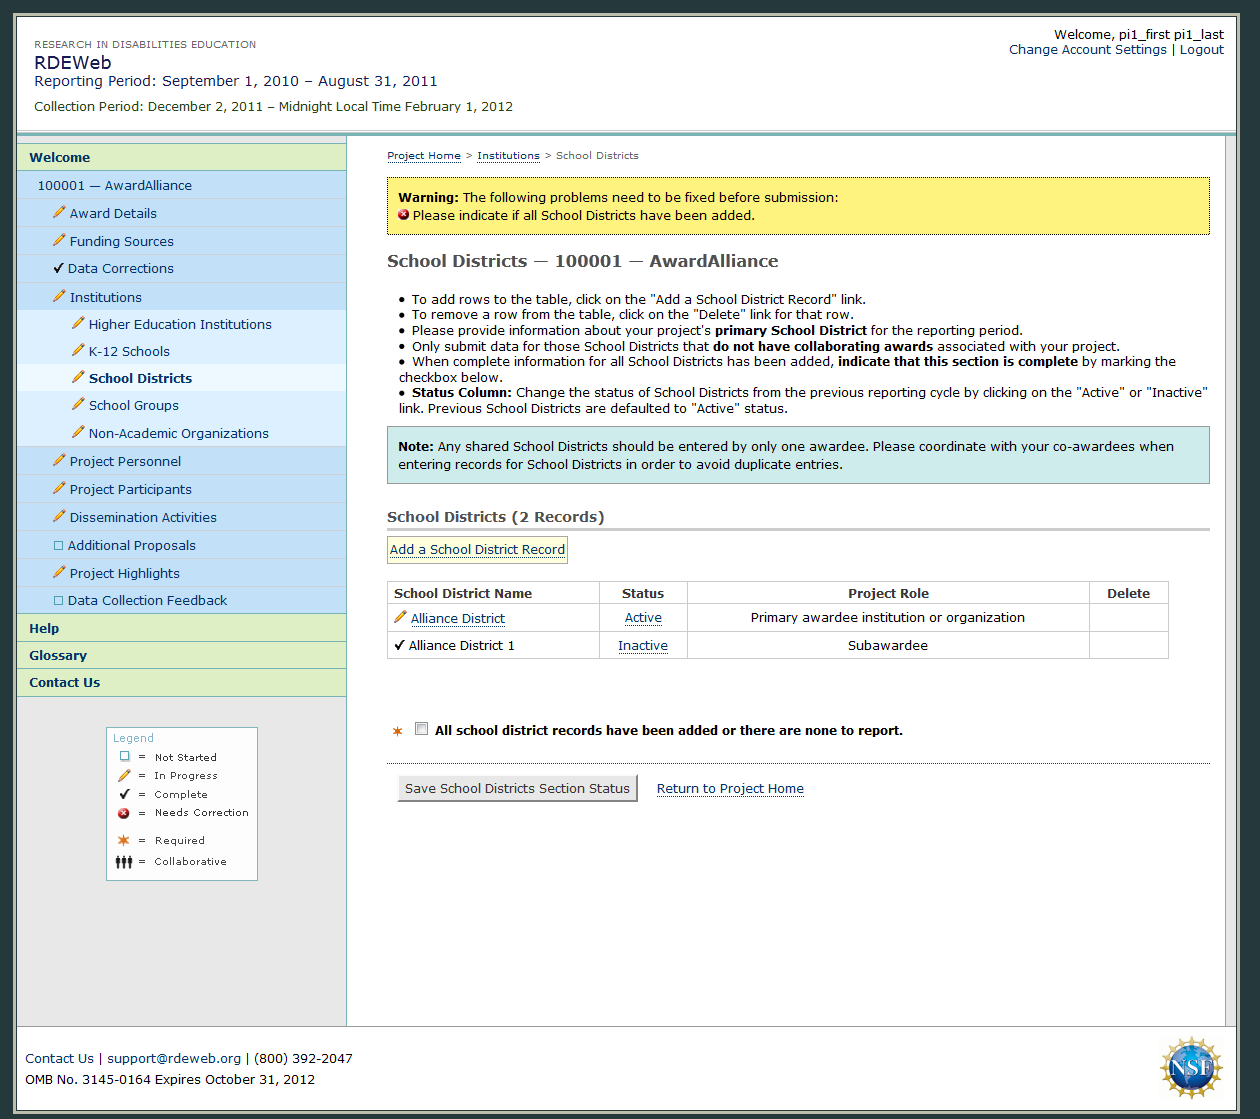Click the red error icon in warning box
This screenshot has height=1119, width=1260.
pyautogui.click(x=404, y=215)
